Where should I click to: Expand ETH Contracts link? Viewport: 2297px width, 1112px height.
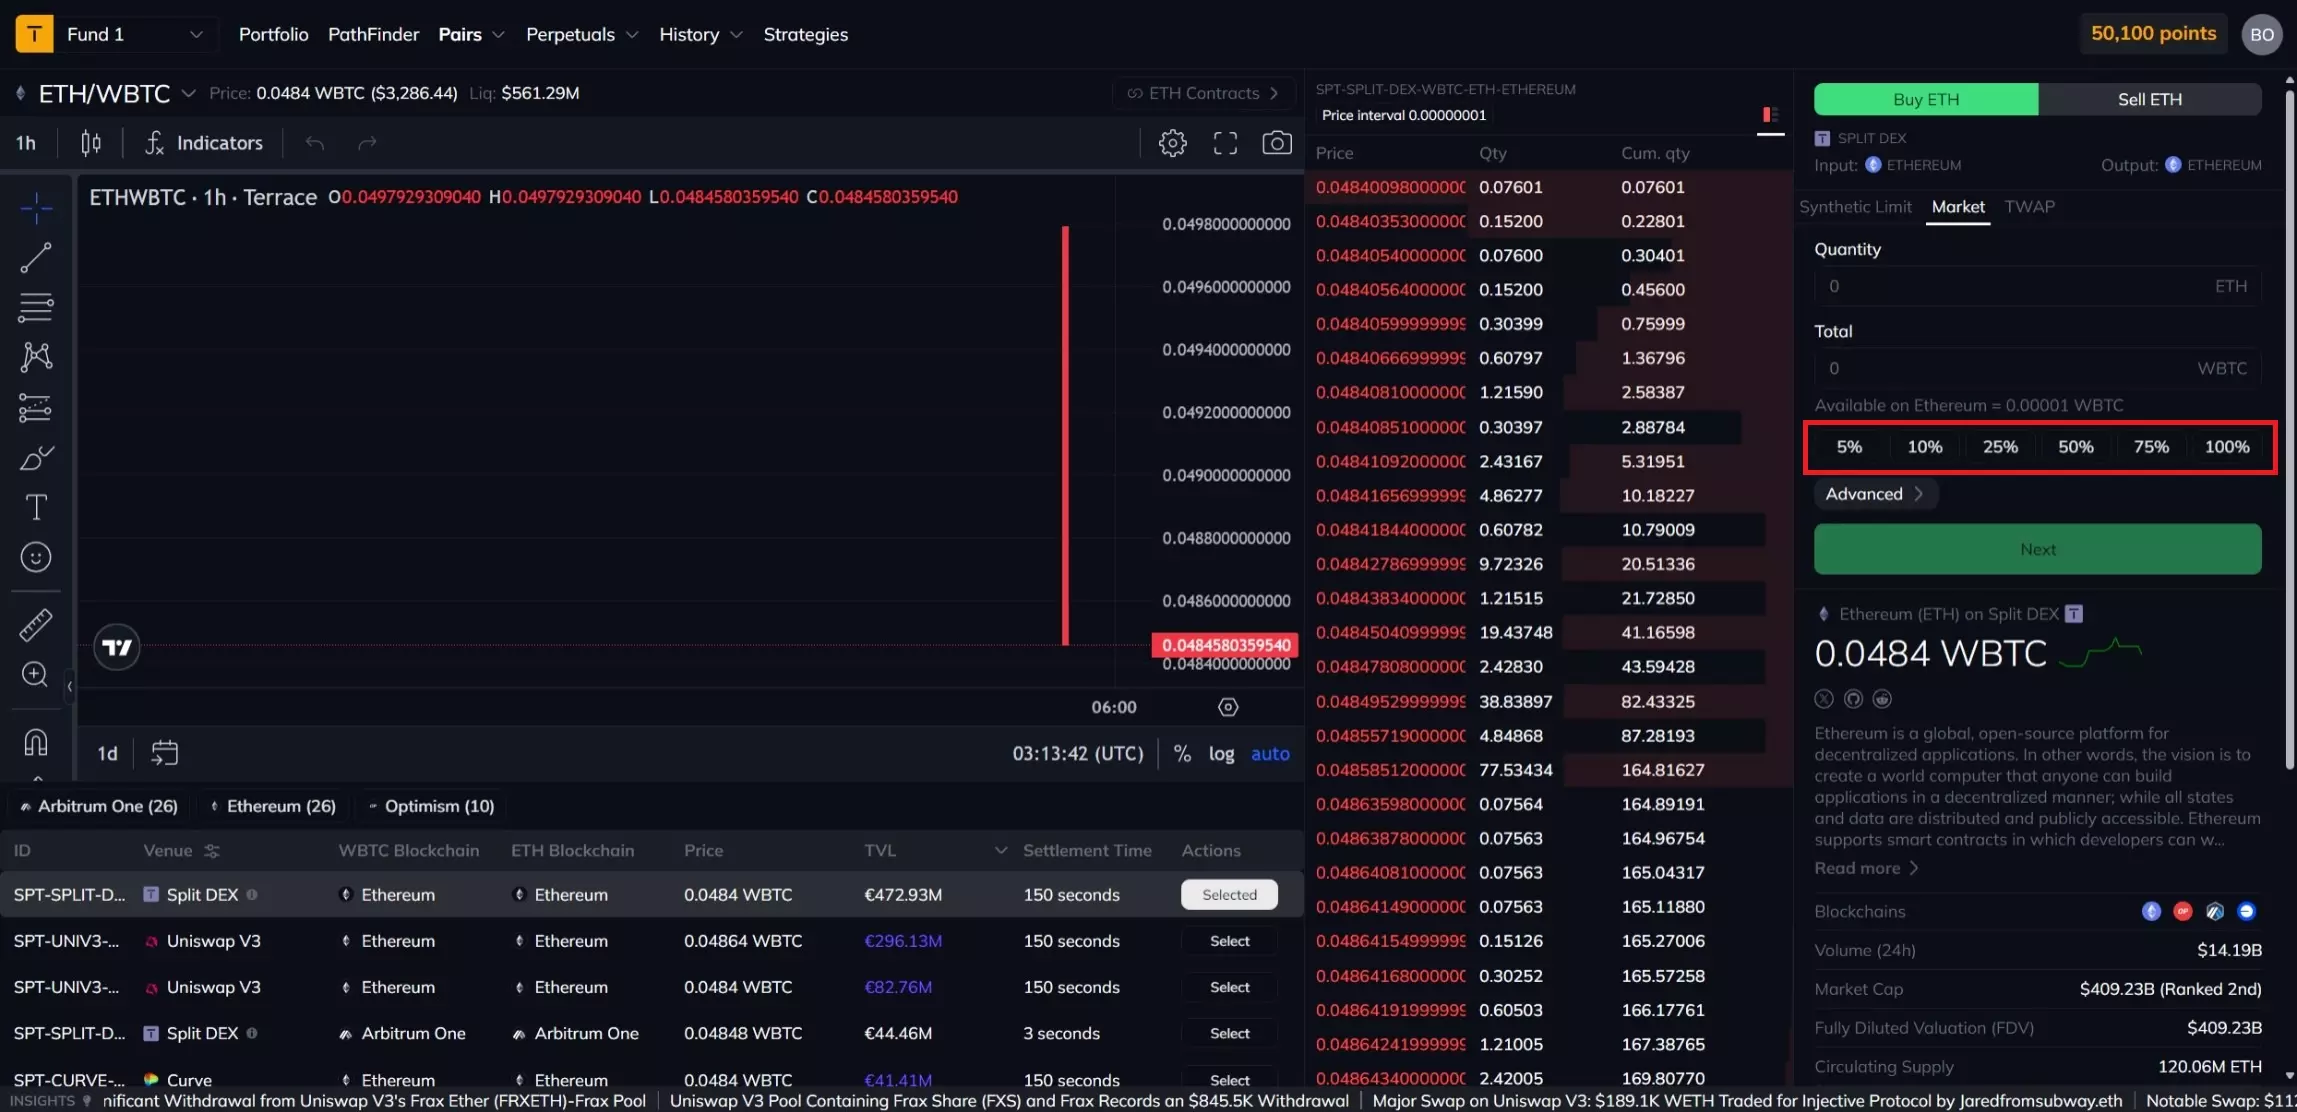pyautogui.click(x=1203, y=93)
